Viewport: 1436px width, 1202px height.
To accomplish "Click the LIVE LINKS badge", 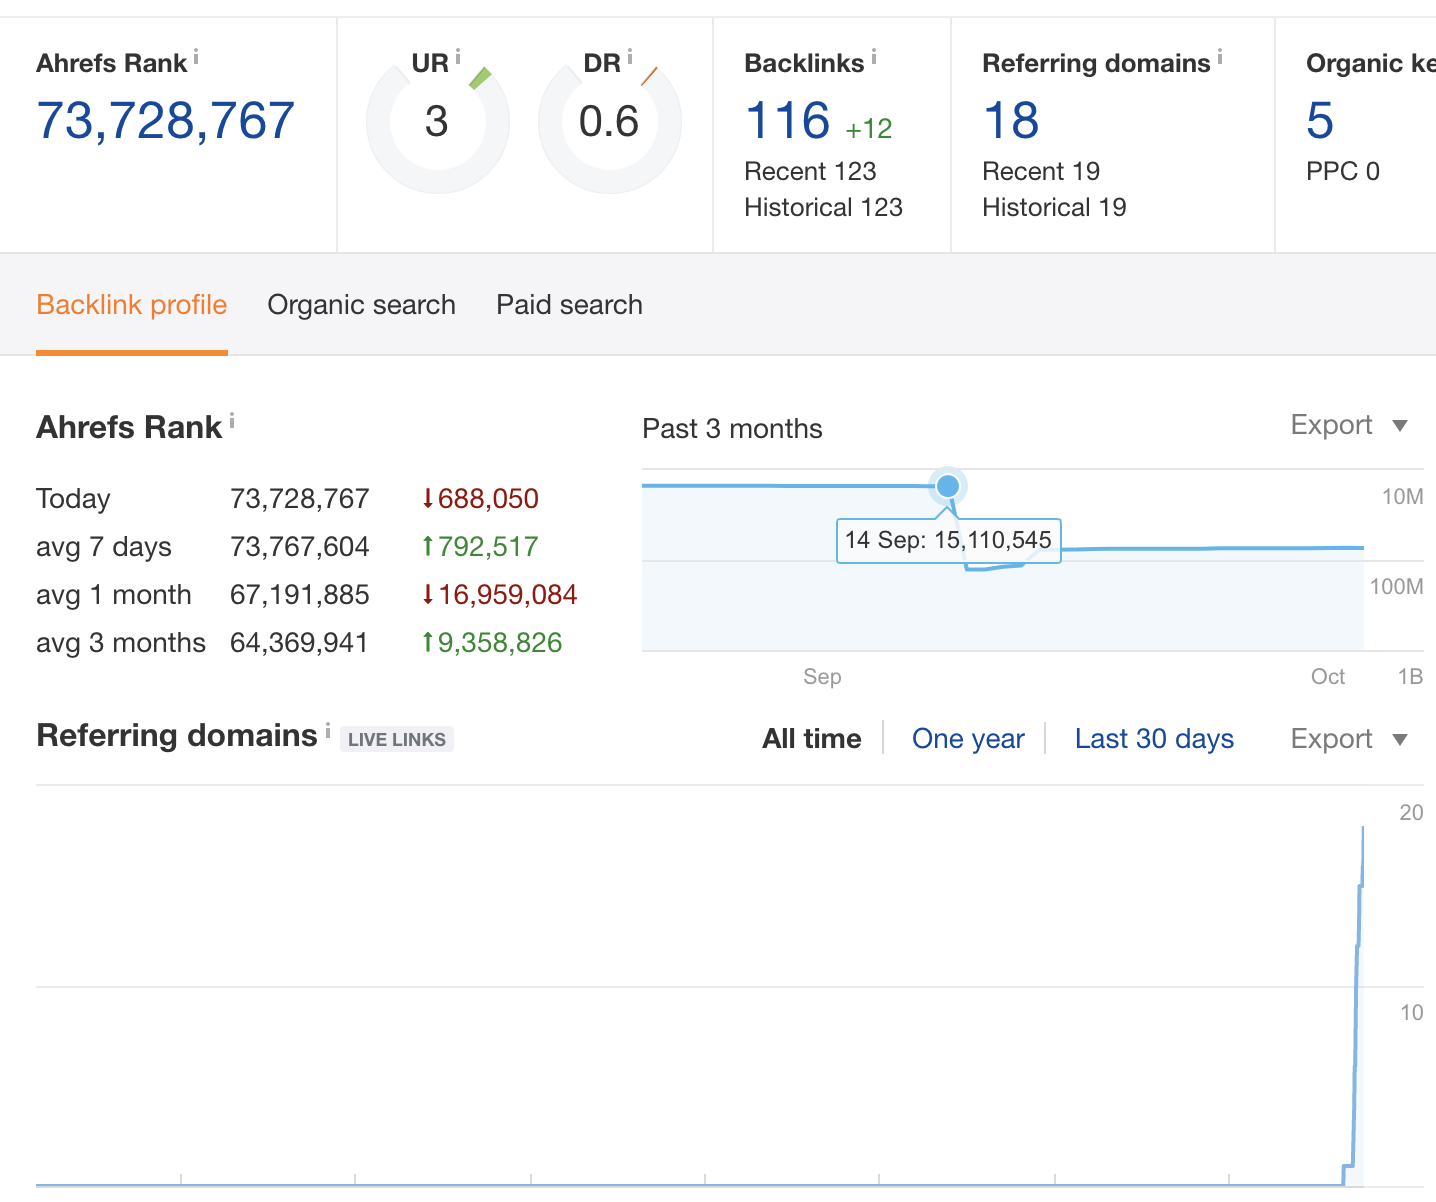I will click(x=397, y=739).
